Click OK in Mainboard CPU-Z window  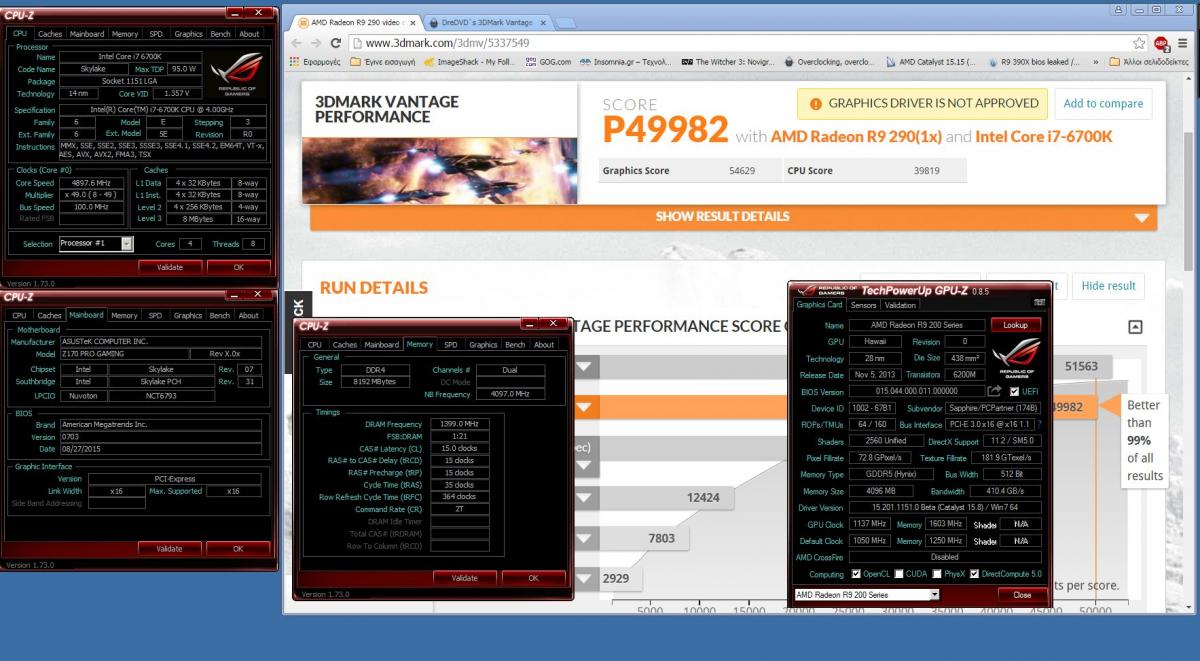coord(238,549)
